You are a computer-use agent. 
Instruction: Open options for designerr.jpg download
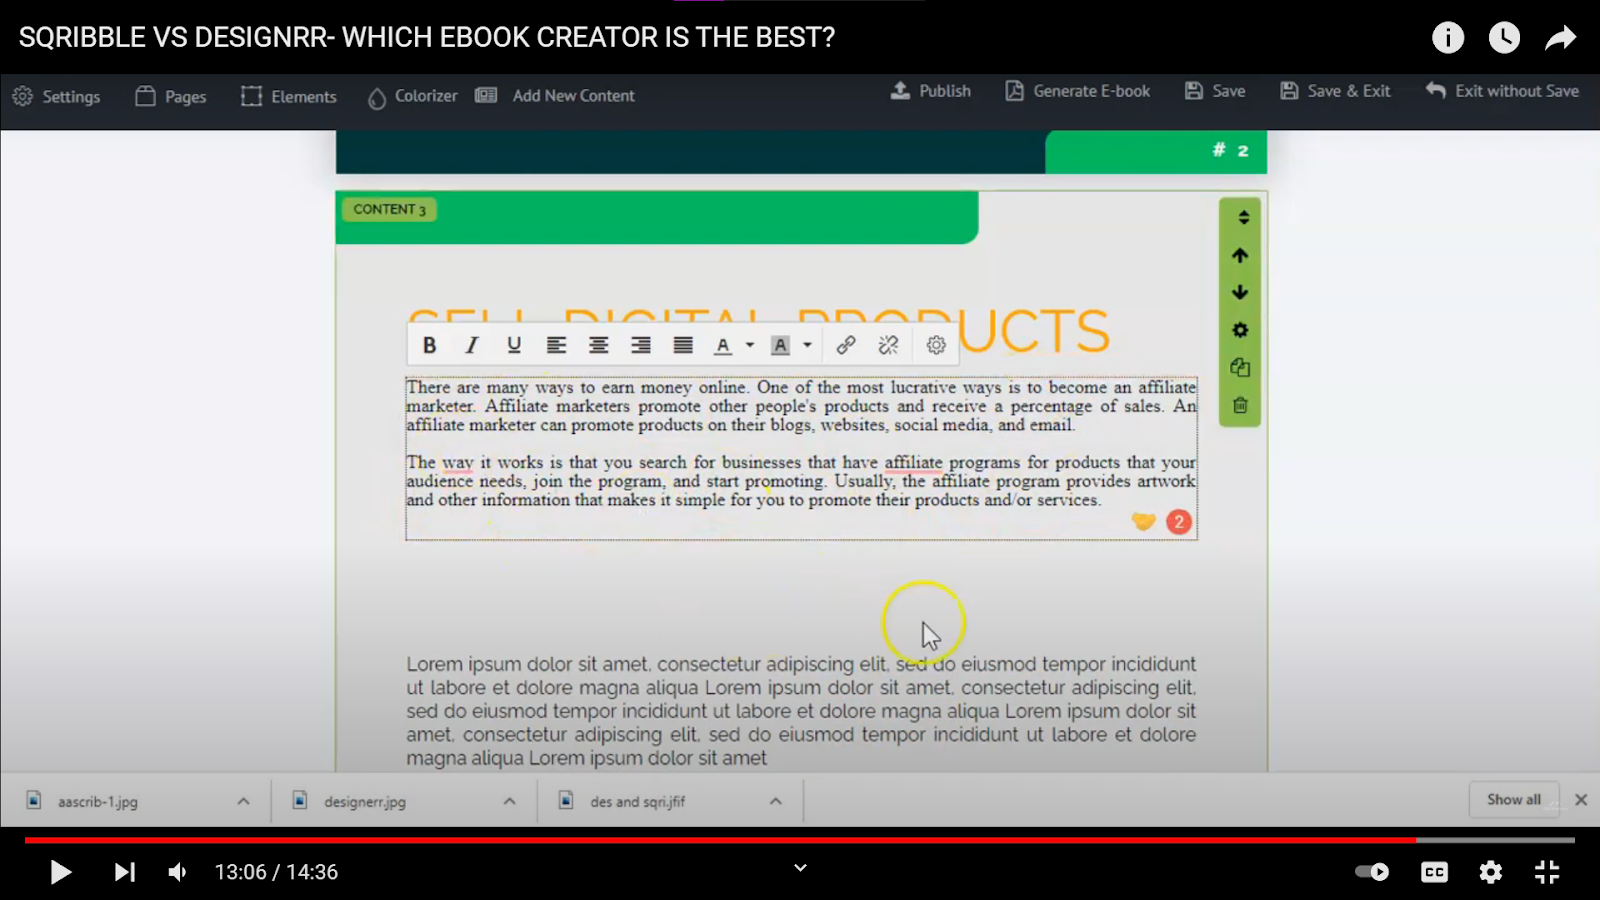click(509, 801)
